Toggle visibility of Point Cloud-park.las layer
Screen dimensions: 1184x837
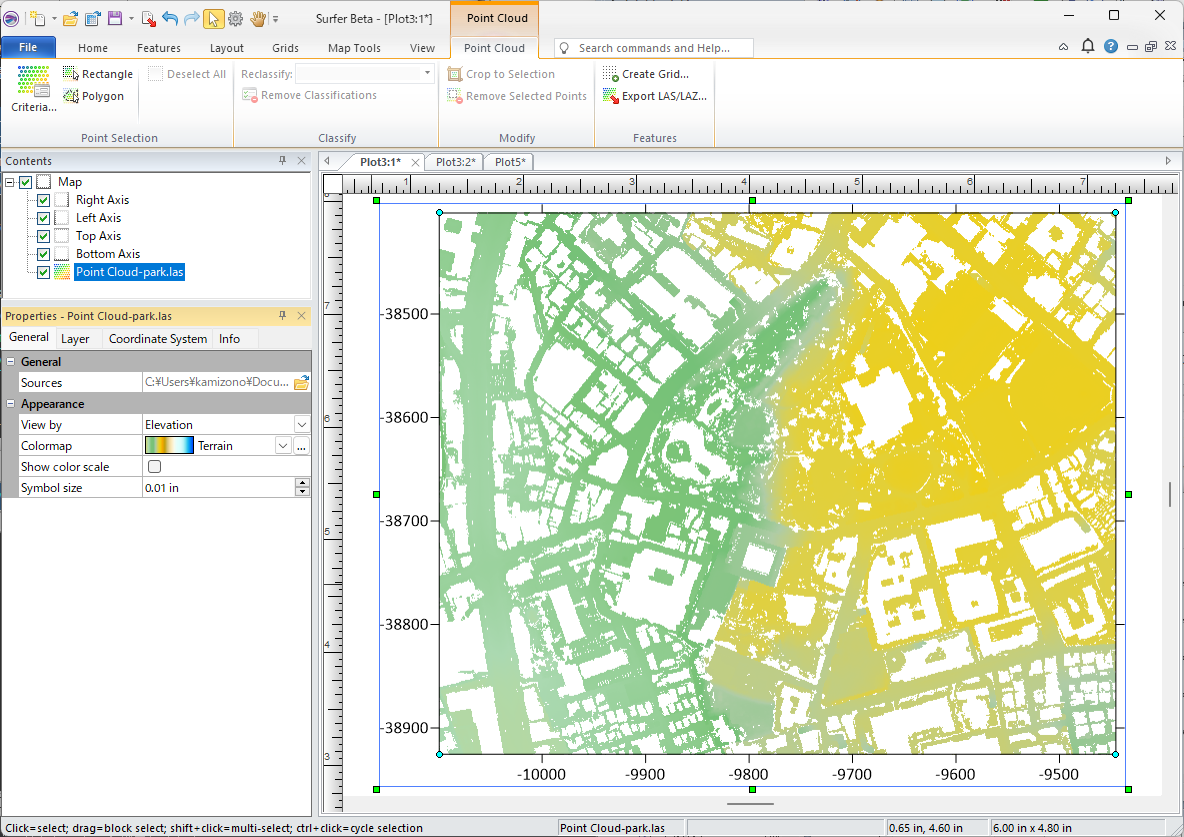click(x=43, y=272)
